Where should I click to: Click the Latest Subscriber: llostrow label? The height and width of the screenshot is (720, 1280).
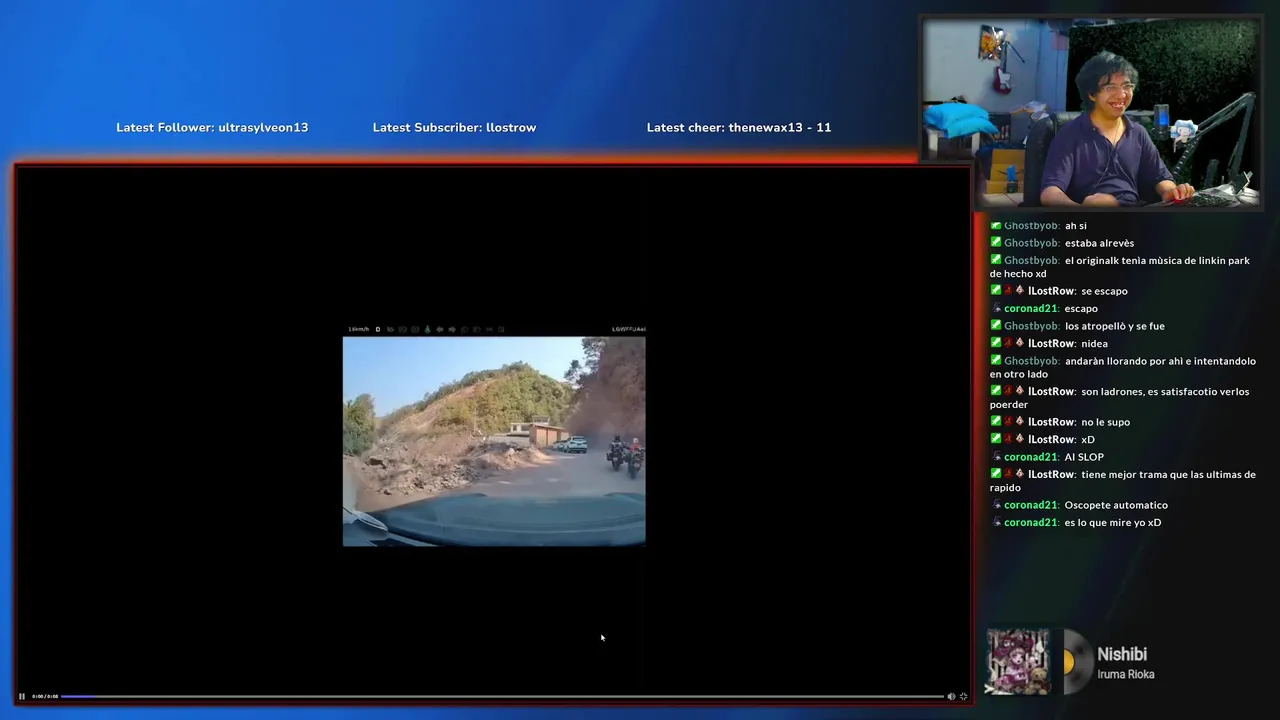[454, 127]
